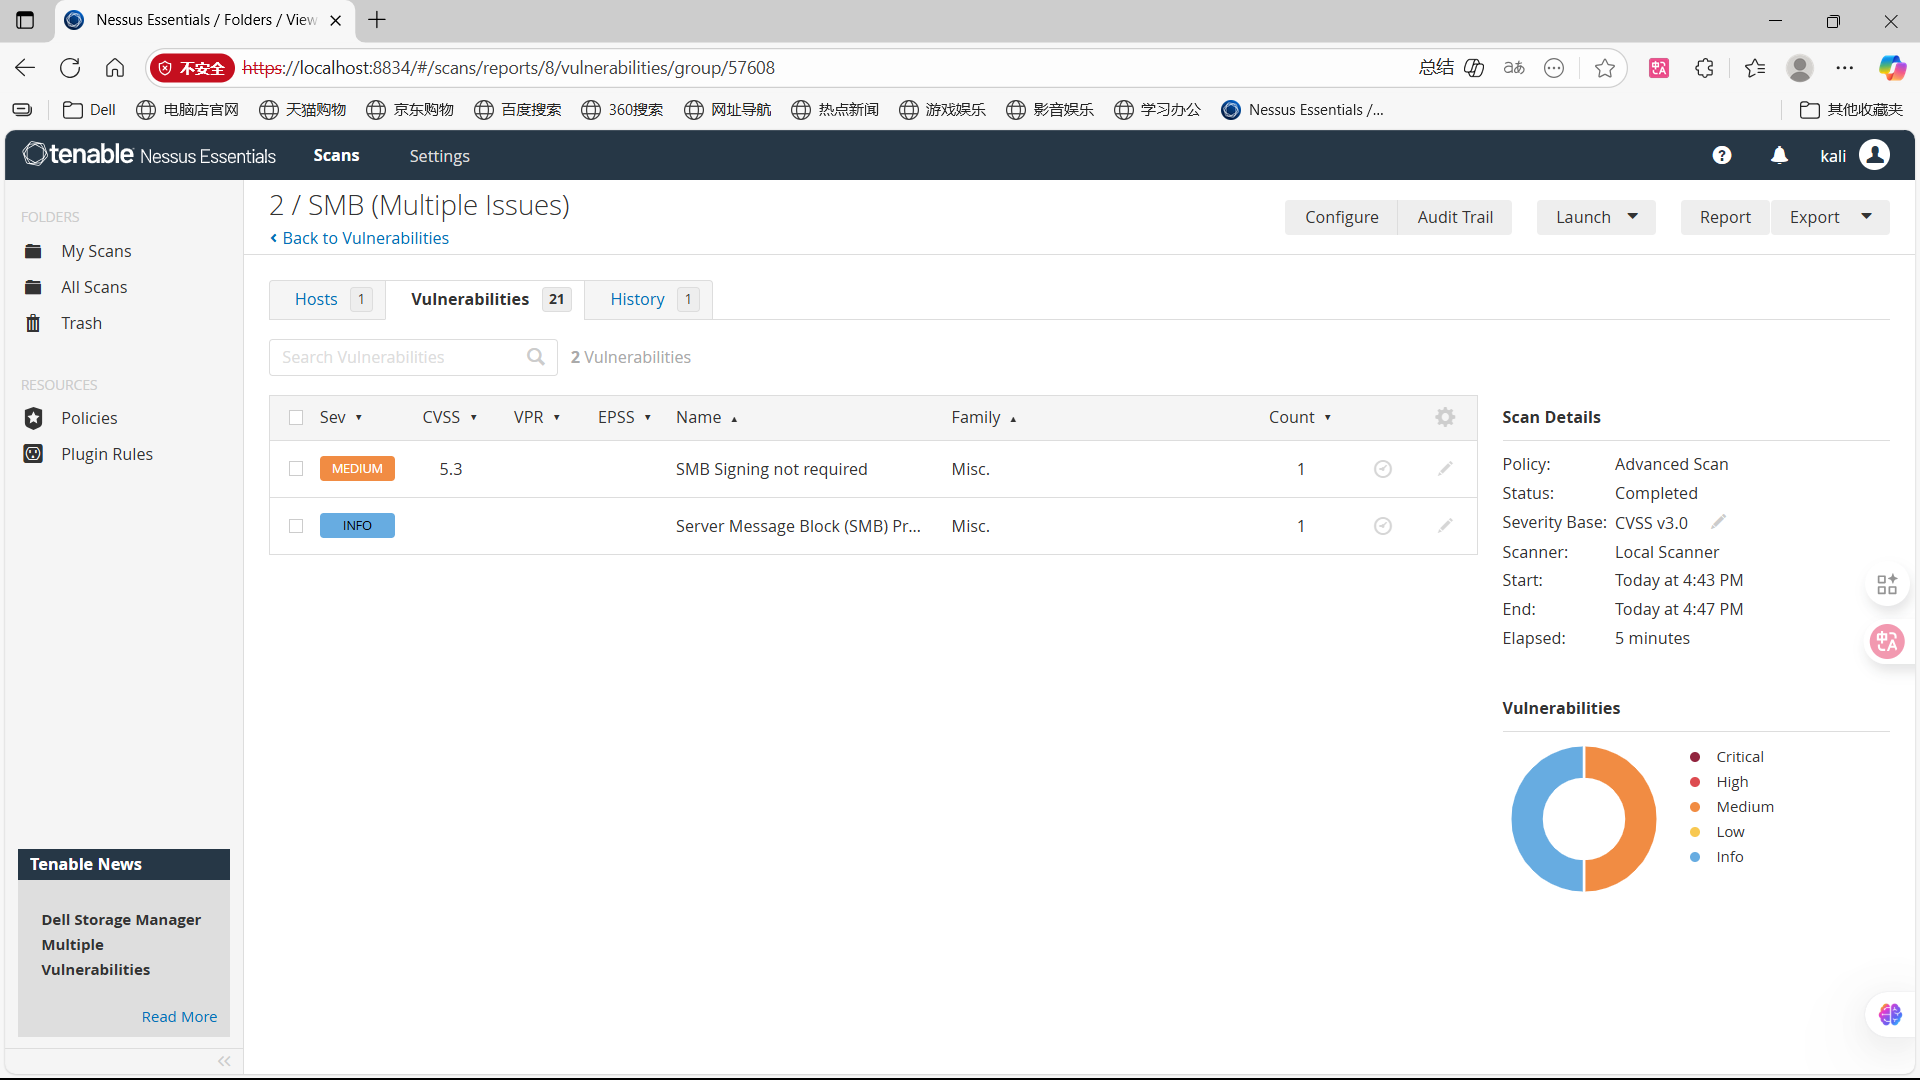Open the help question mark icon

(1721, 155)
